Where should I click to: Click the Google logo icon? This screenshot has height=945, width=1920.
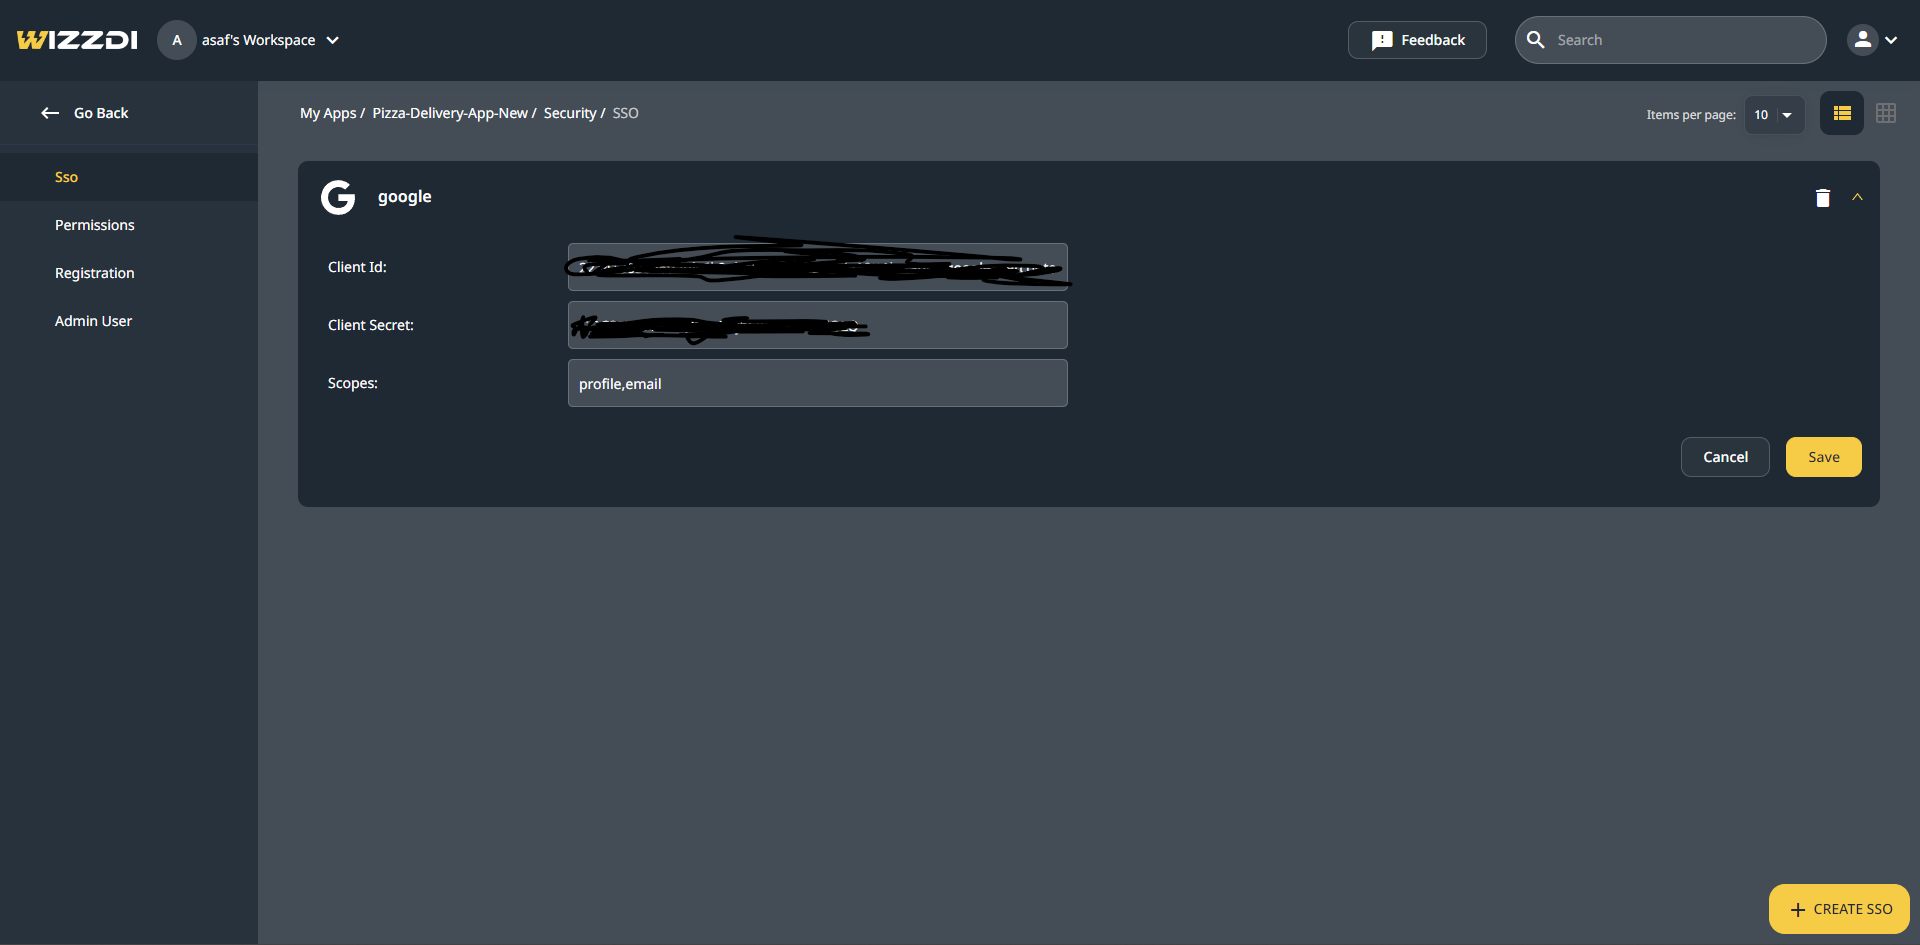pyautogui.click(x=338, y=197)
